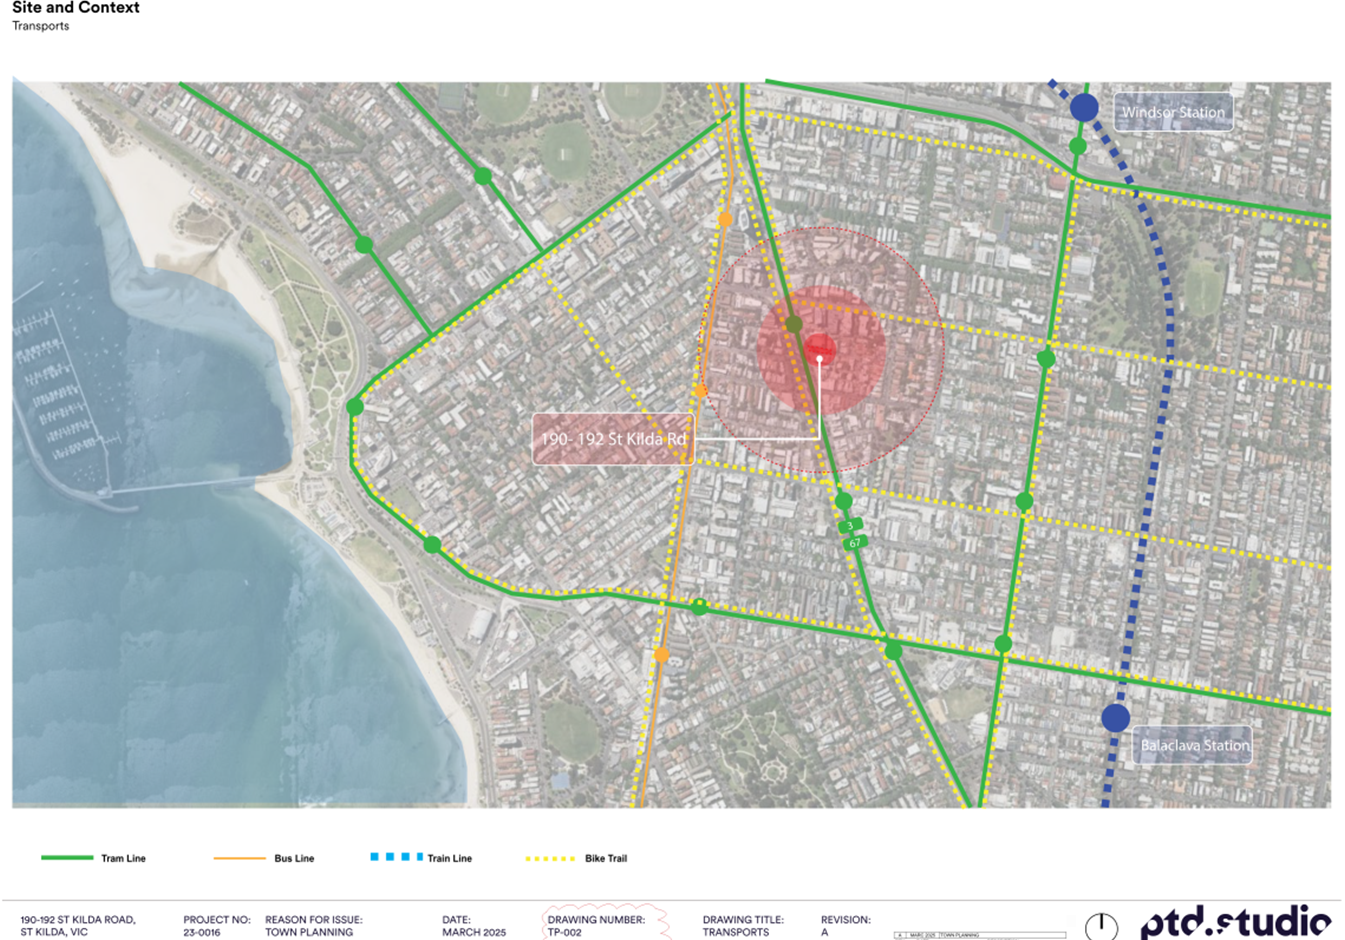Click the yellow dotted Bike Trail legend swatch
The width and height of the screenshot is (1345, 940).
coord(550,858)
